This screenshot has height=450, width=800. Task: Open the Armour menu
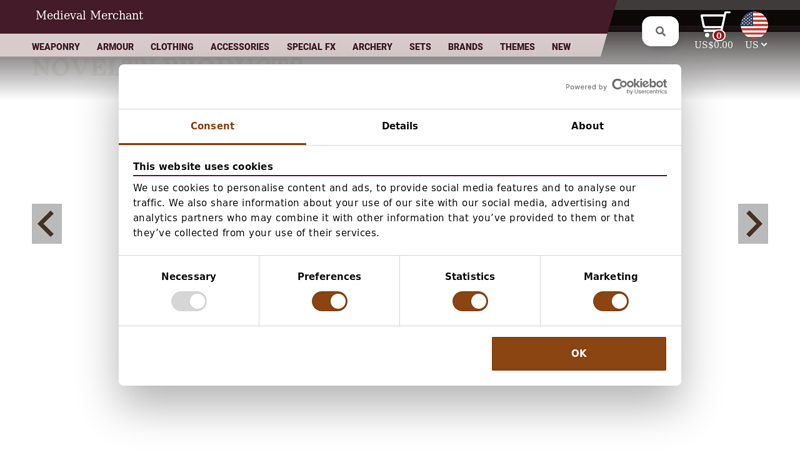(115, 47)
